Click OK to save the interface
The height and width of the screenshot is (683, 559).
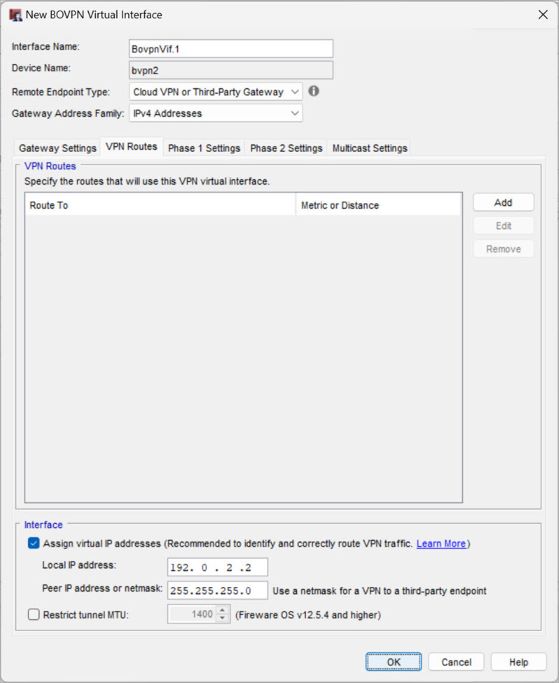pos(393,662)
